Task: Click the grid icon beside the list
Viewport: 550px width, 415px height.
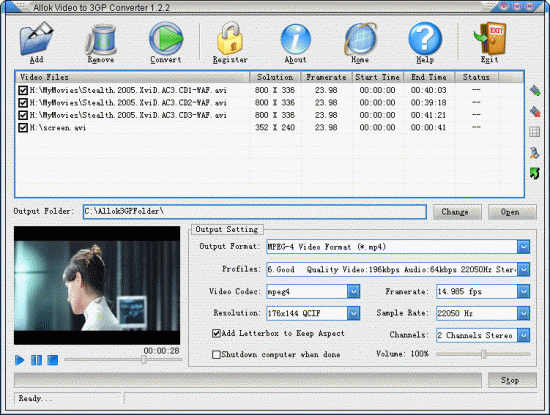Action: pos(535,132)
